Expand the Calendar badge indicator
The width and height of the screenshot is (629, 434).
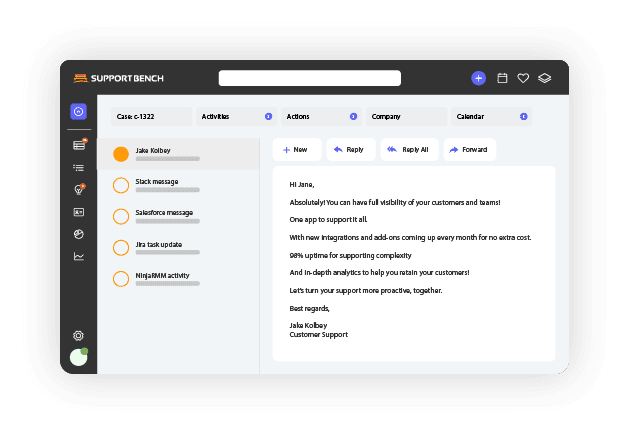coord(524,117)
